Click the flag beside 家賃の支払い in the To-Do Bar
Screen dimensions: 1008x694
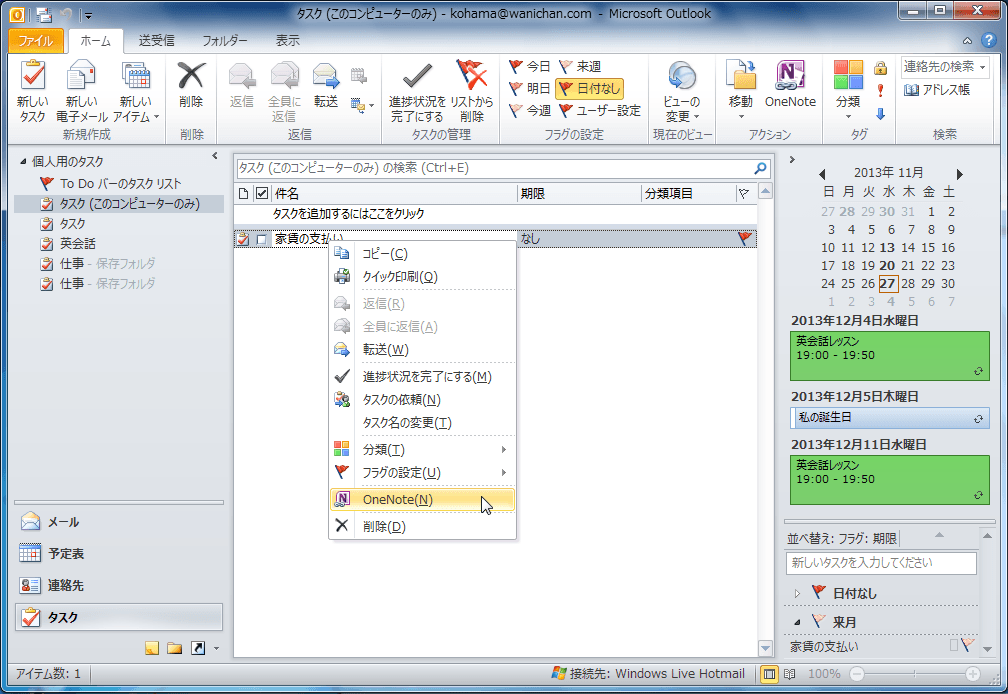[x=968, y=644]
